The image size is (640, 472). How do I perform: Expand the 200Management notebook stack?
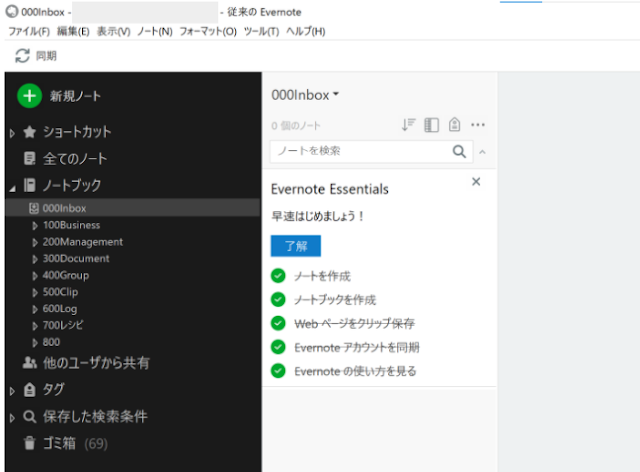coord(35,243)
